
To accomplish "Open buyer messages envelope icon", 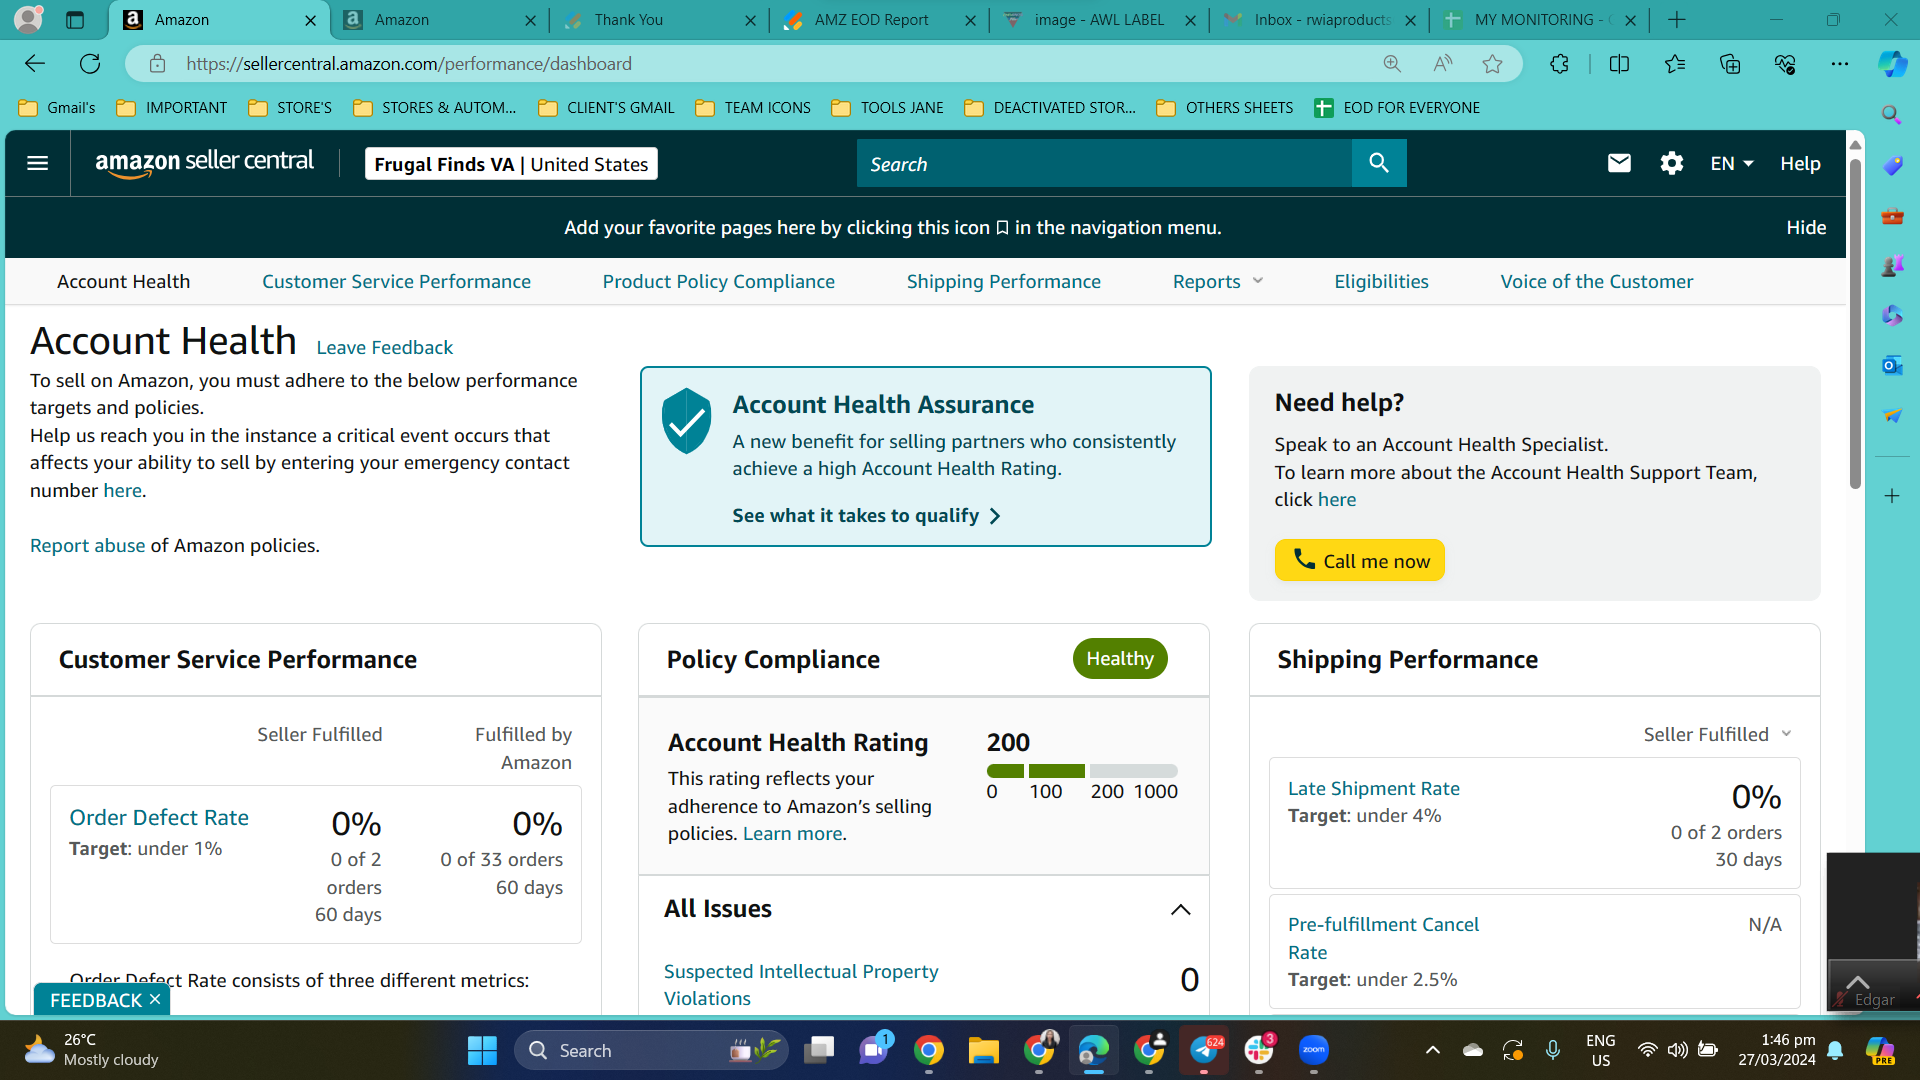I will point(1619,163).
